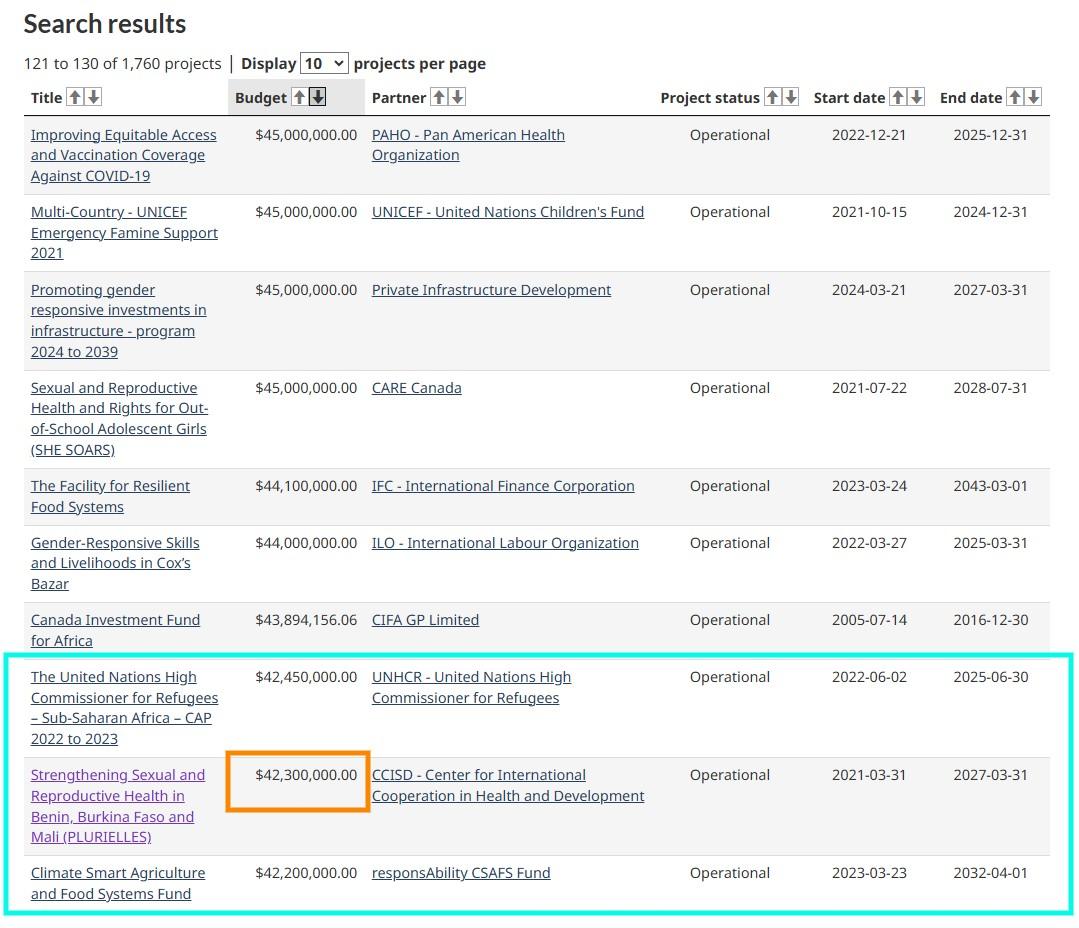This screenshot has height=928, width=1079.
Task: Open UNHCR partner link in Partner column
Action: pos(471,687)
